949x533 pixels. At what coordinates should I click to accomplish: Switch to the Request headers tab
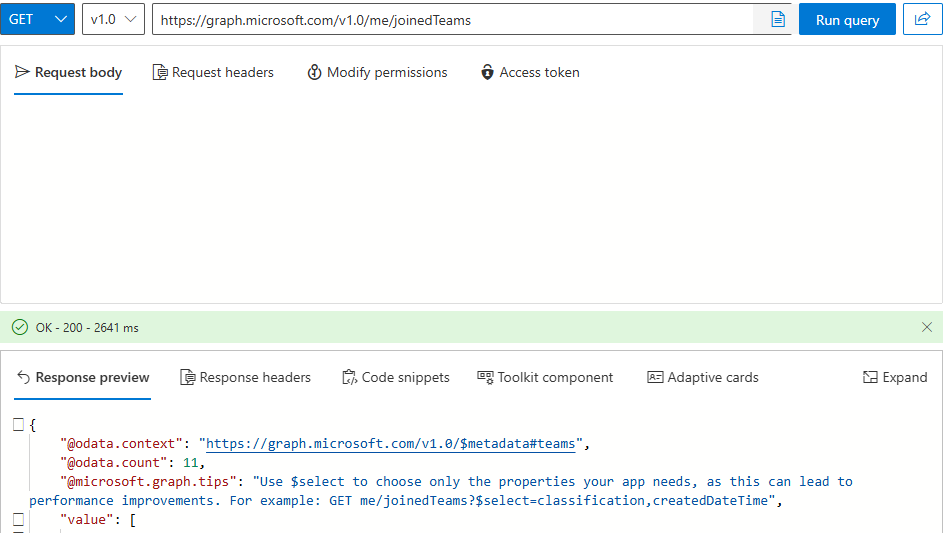[213, 73]
